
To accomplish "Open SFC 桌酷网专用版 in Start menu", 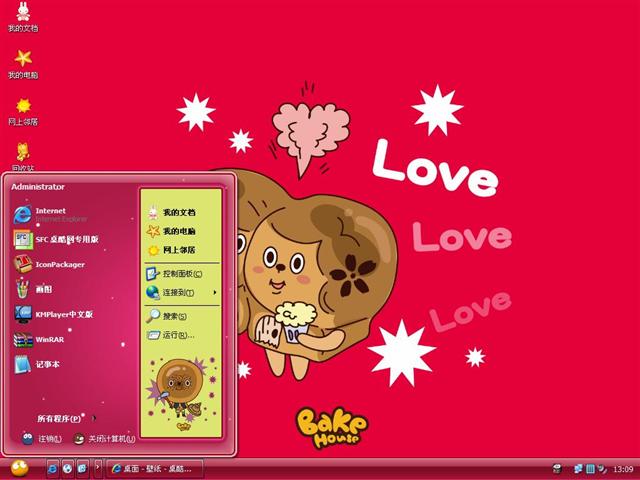I will [56, 240].
